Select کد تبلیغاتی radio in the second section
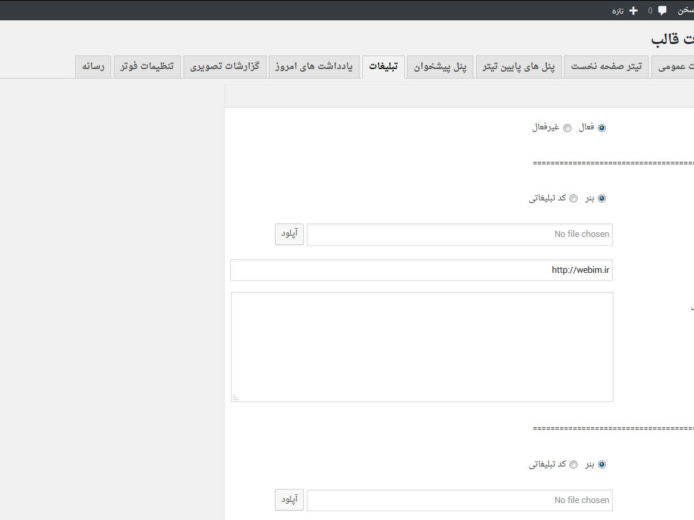 point(573,465)
